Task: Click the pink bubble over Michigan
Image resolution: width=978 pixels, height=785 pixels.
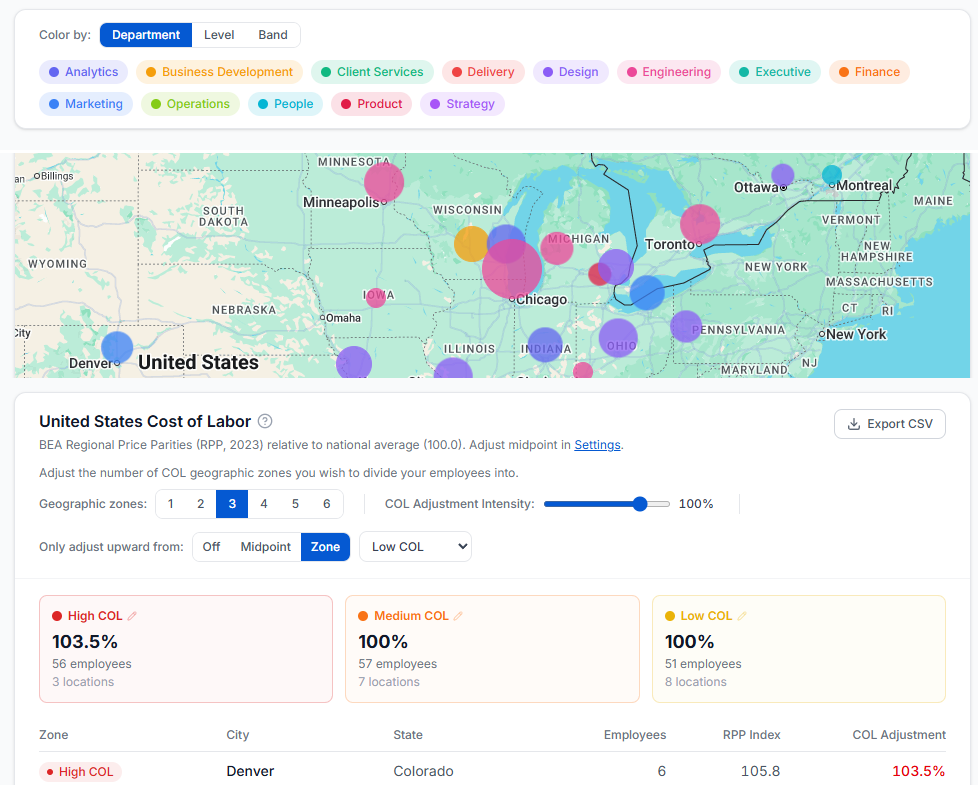Action: pyautogui.click(x=557, y=248)
